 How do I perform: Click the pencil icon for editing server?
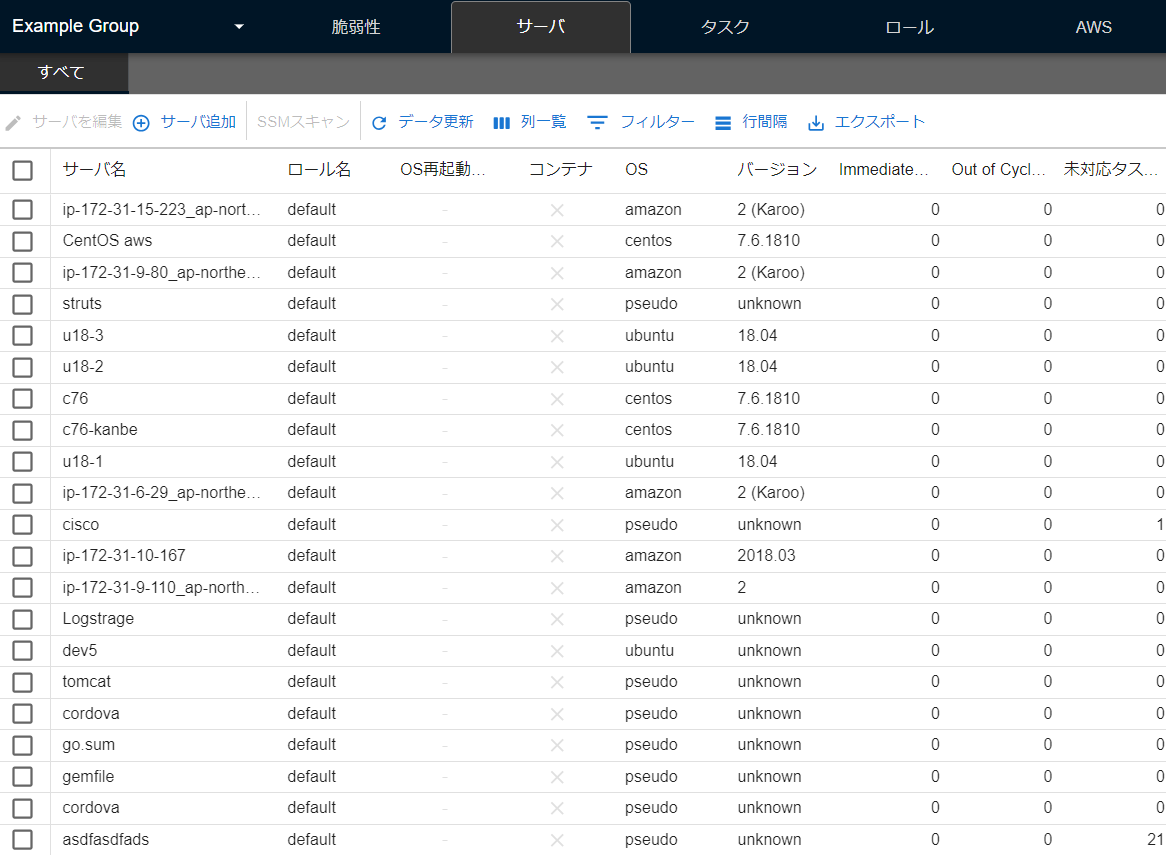pos(13,123)
